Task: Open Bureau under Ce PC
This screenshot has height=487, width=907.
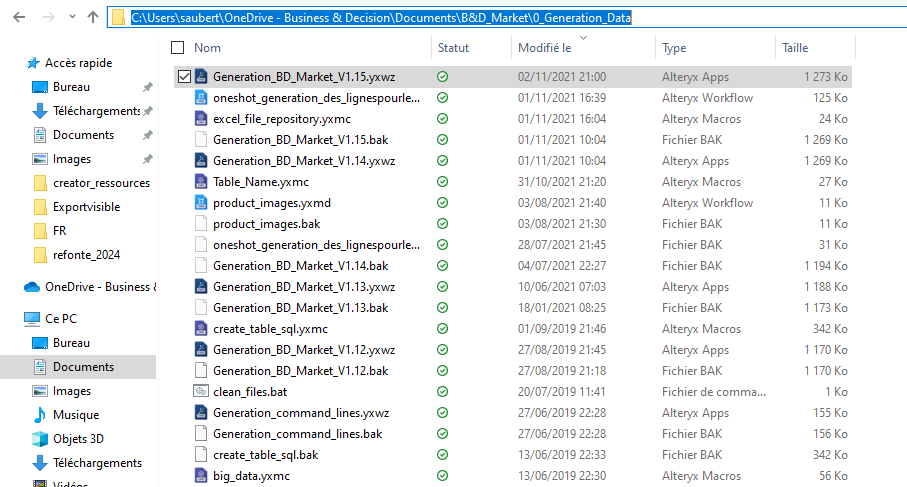Action: tap(71, 343)
